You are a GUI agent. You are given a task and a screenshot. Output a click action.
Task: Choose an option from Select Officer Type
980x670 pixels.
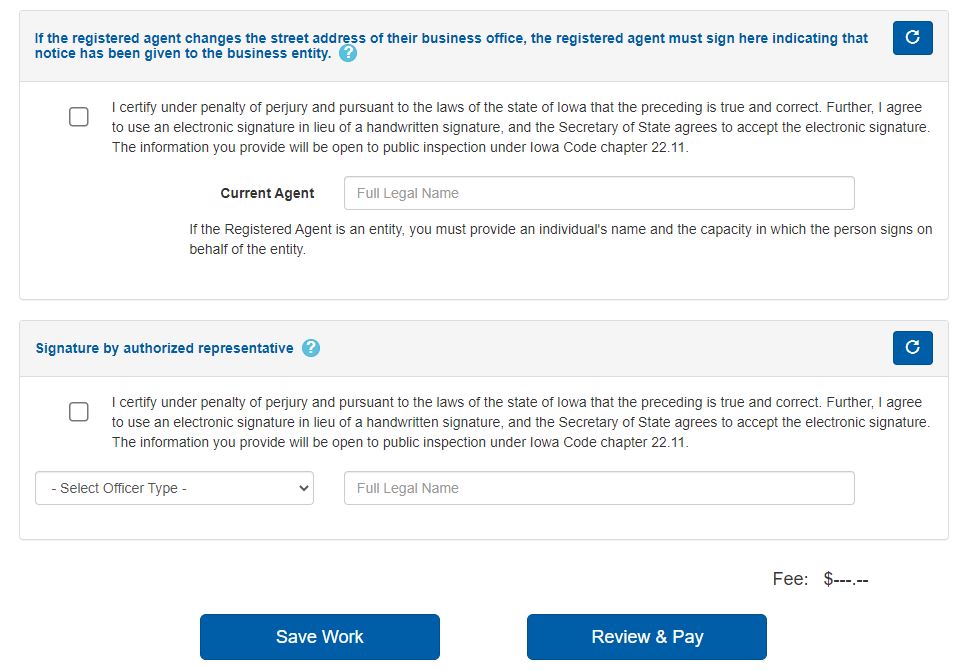(x=174, y=488)
